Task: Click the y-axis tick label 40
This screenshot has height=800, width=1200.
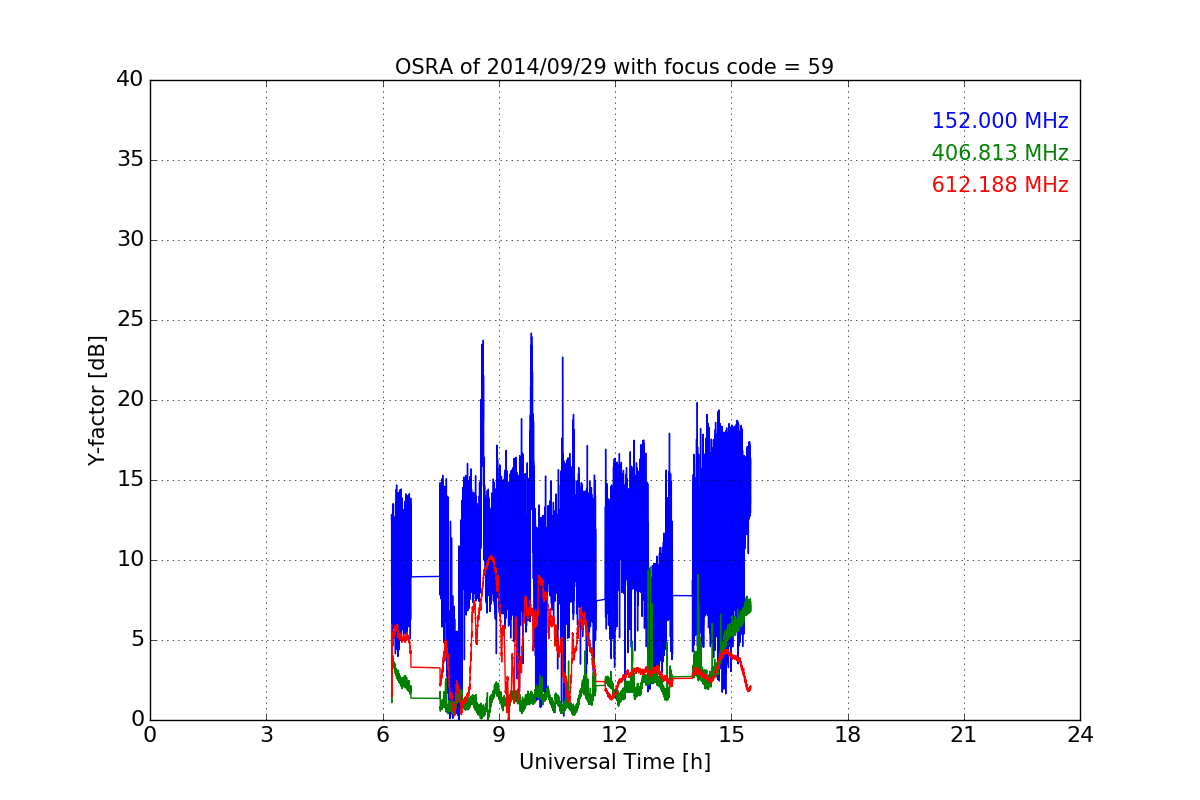Action: click(x=130, y=80)
